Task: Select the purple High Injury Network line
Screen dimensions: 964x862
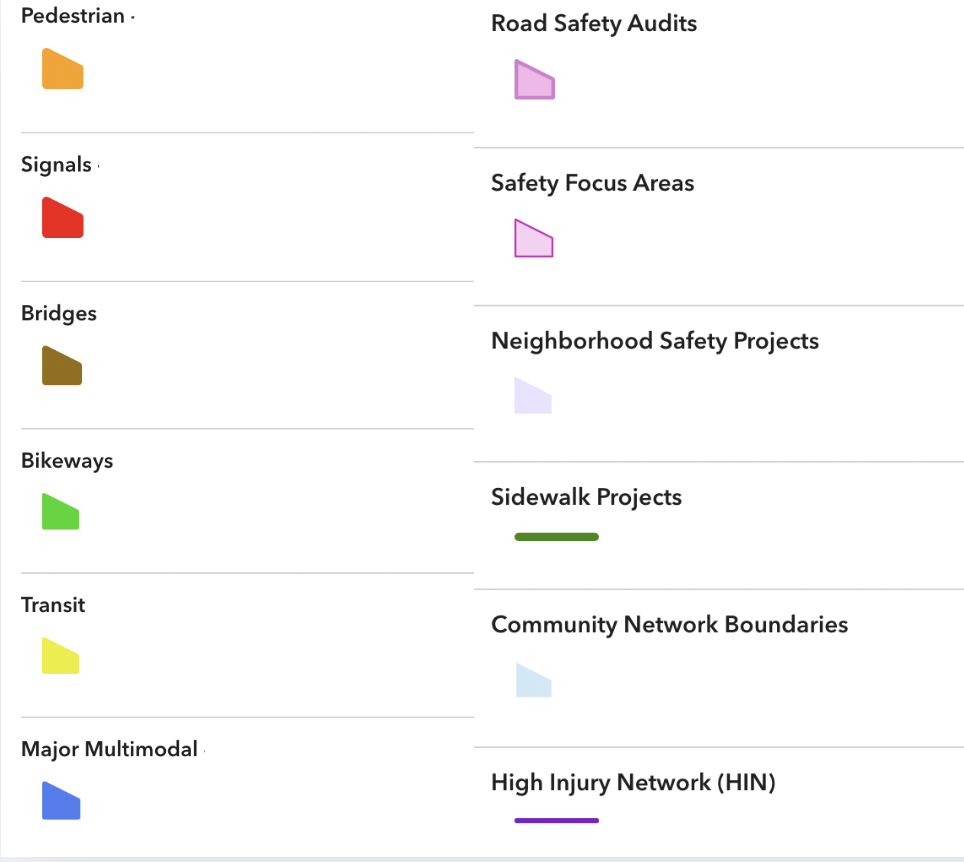Action: [556, 821]
